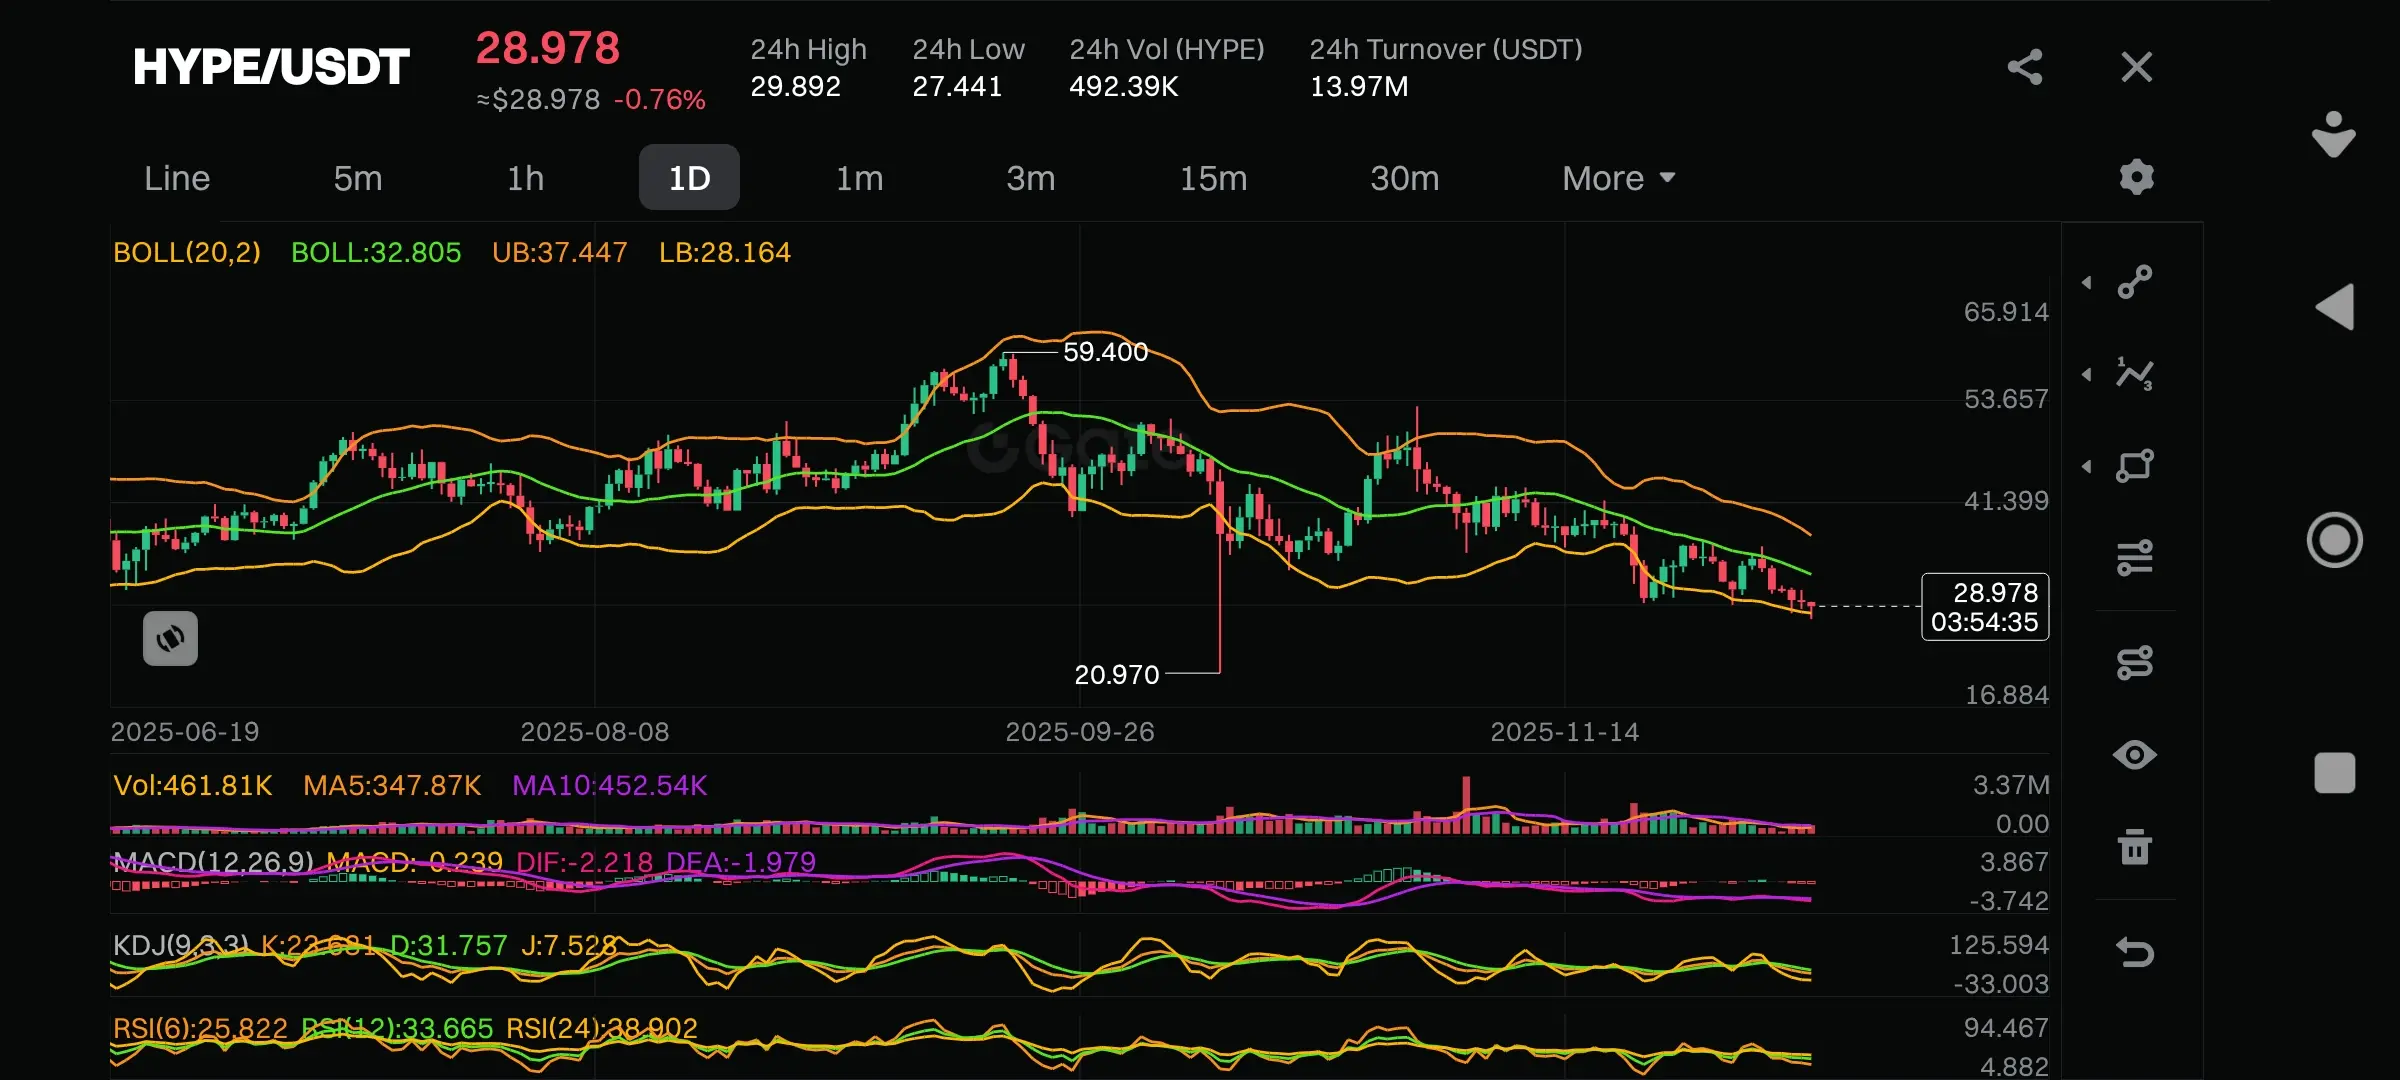Select the trend line drawing tool
Image resolution: width=2400 pixels, height=1080 pixels.
click(2135, 282)
